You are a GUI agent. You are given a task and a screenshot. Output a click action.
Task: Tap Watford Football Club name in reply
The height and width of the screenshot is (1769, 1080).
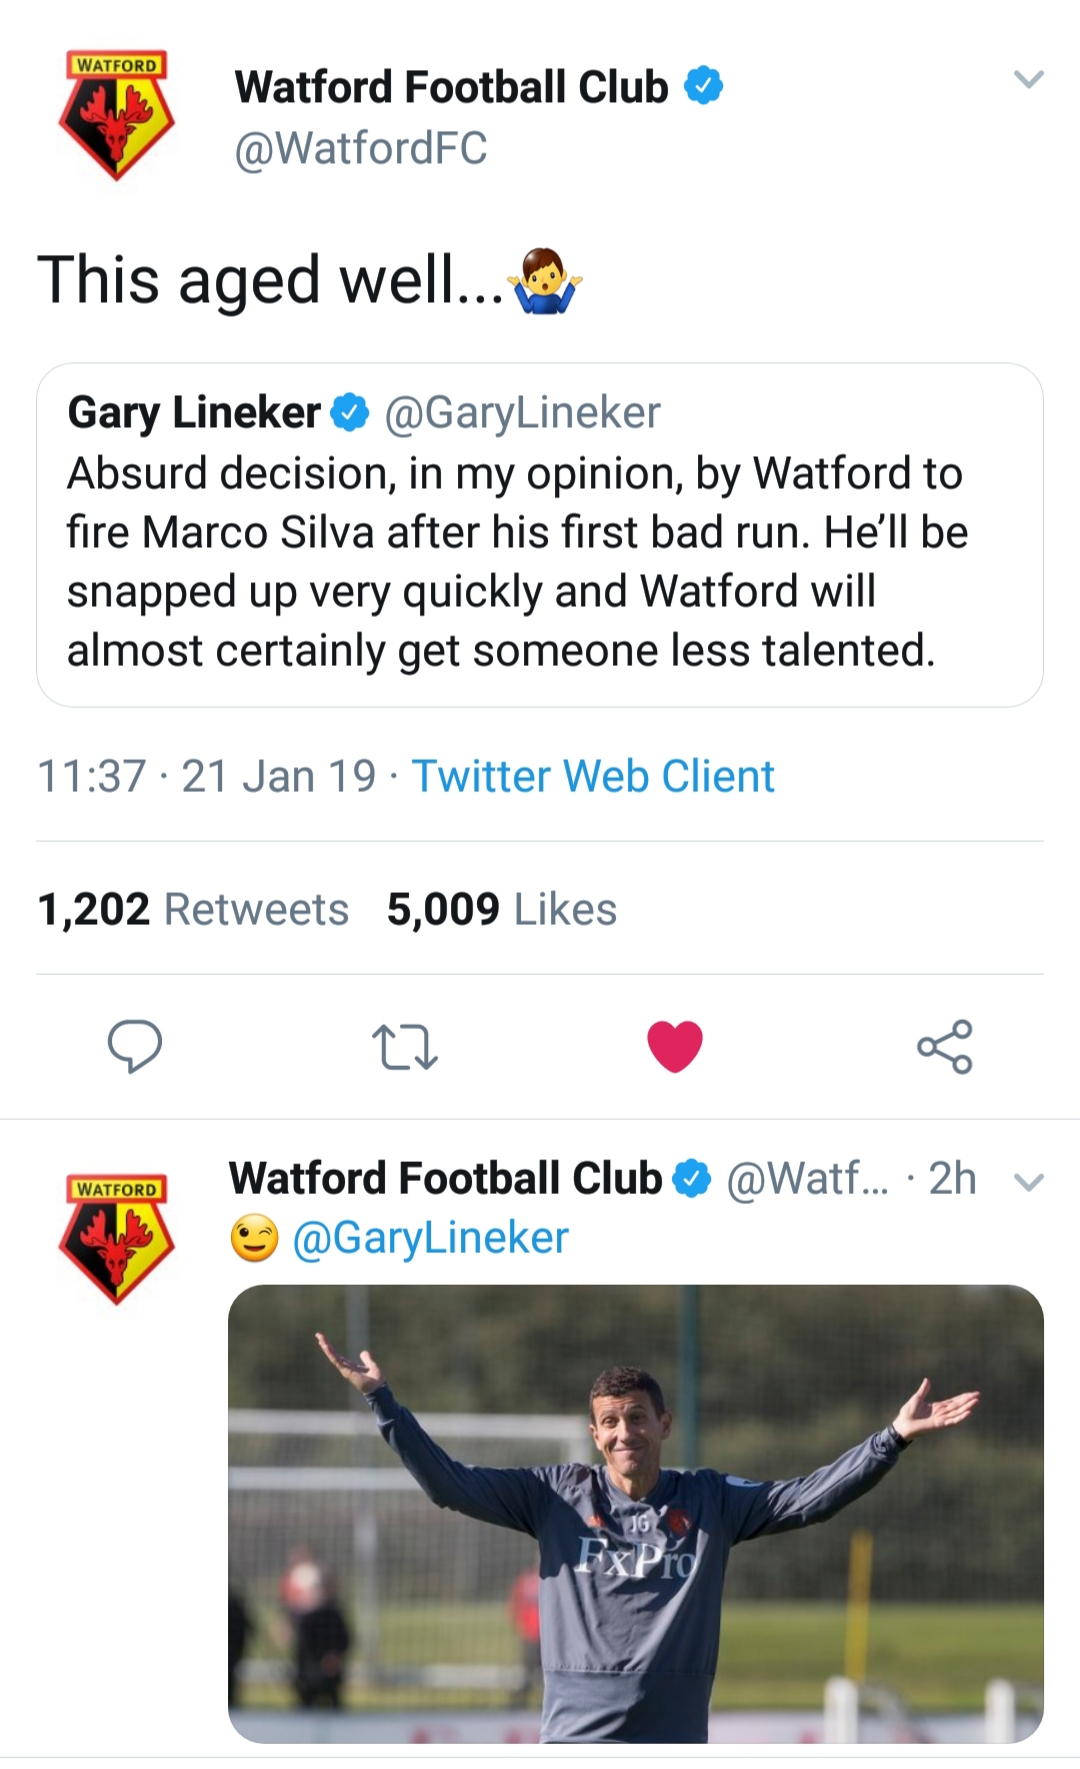coord(445,1179)
